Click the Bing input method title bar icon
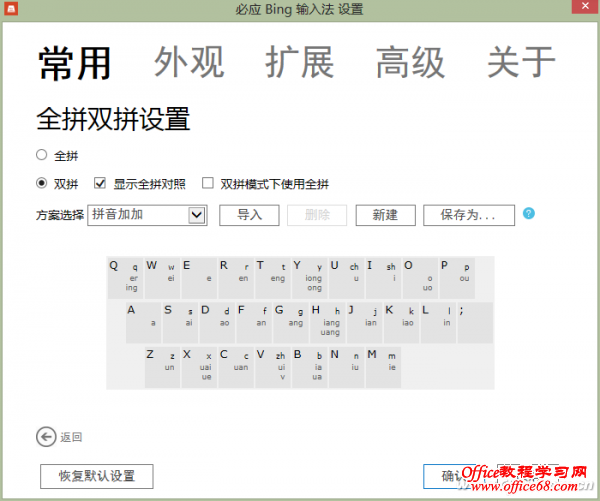The width and height of the screenshot is (600, 501). pyautogui.click(x=11, y=8)
